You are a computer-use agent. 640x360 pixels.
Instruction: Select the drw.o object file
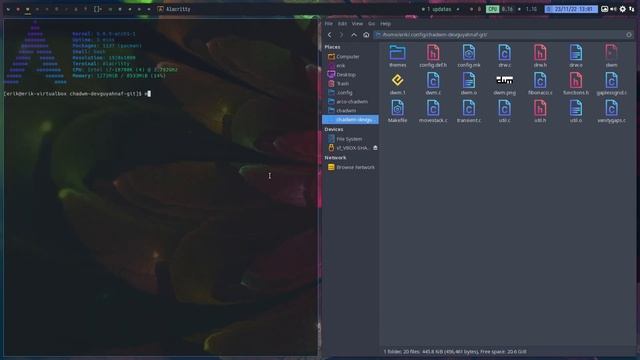(x=576, y=56)
